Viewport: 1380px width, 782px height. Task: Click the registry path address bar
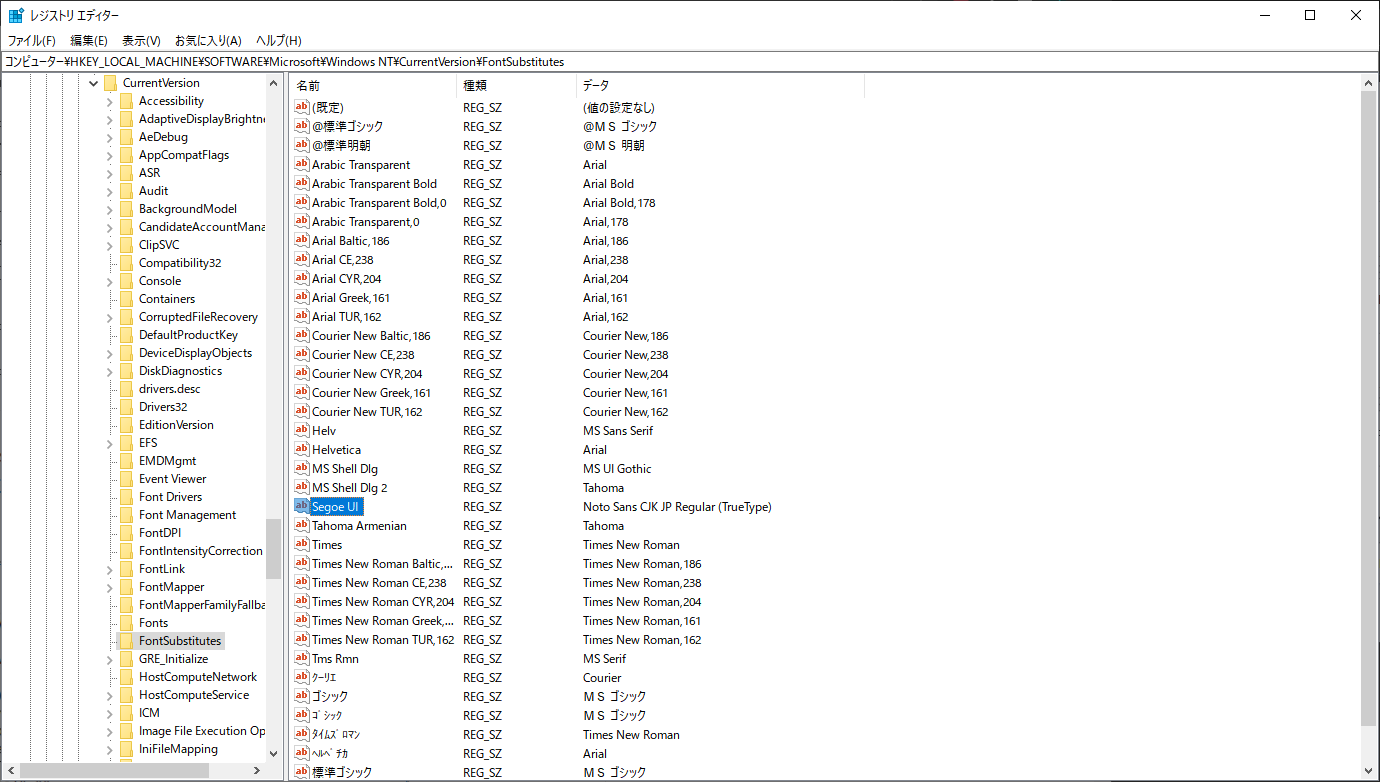(689, 62)
